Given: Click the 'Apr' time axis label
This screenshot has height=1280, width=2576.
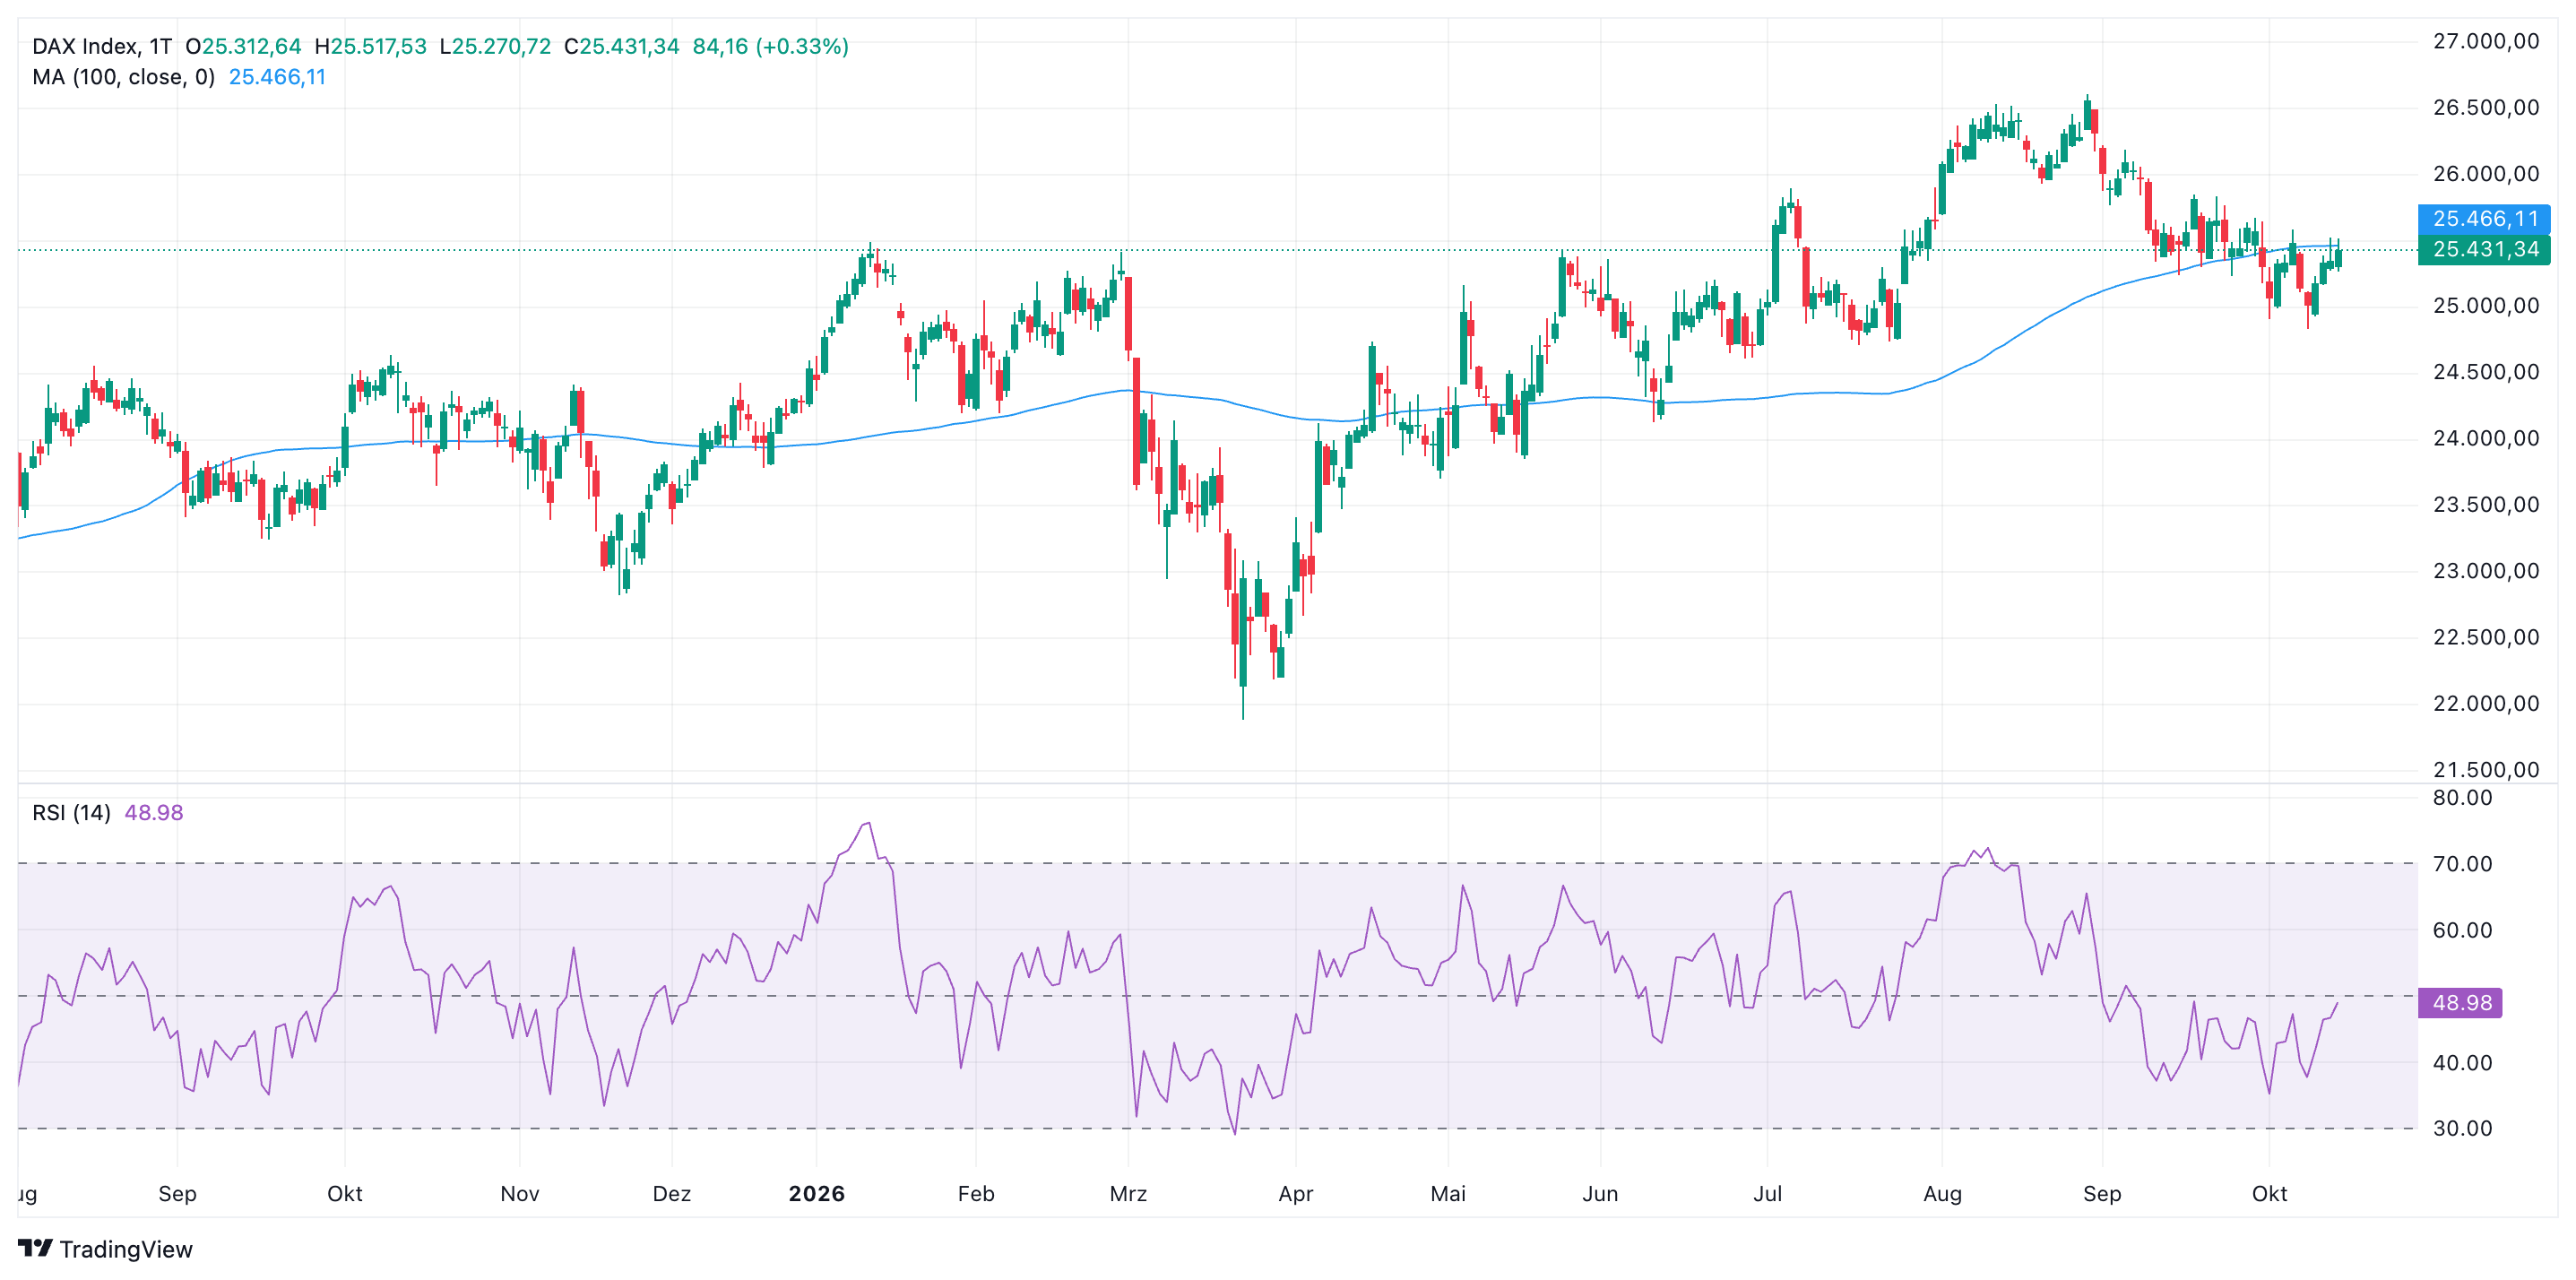Looking at the screenshot, I should click(x=1295, y=1193).
